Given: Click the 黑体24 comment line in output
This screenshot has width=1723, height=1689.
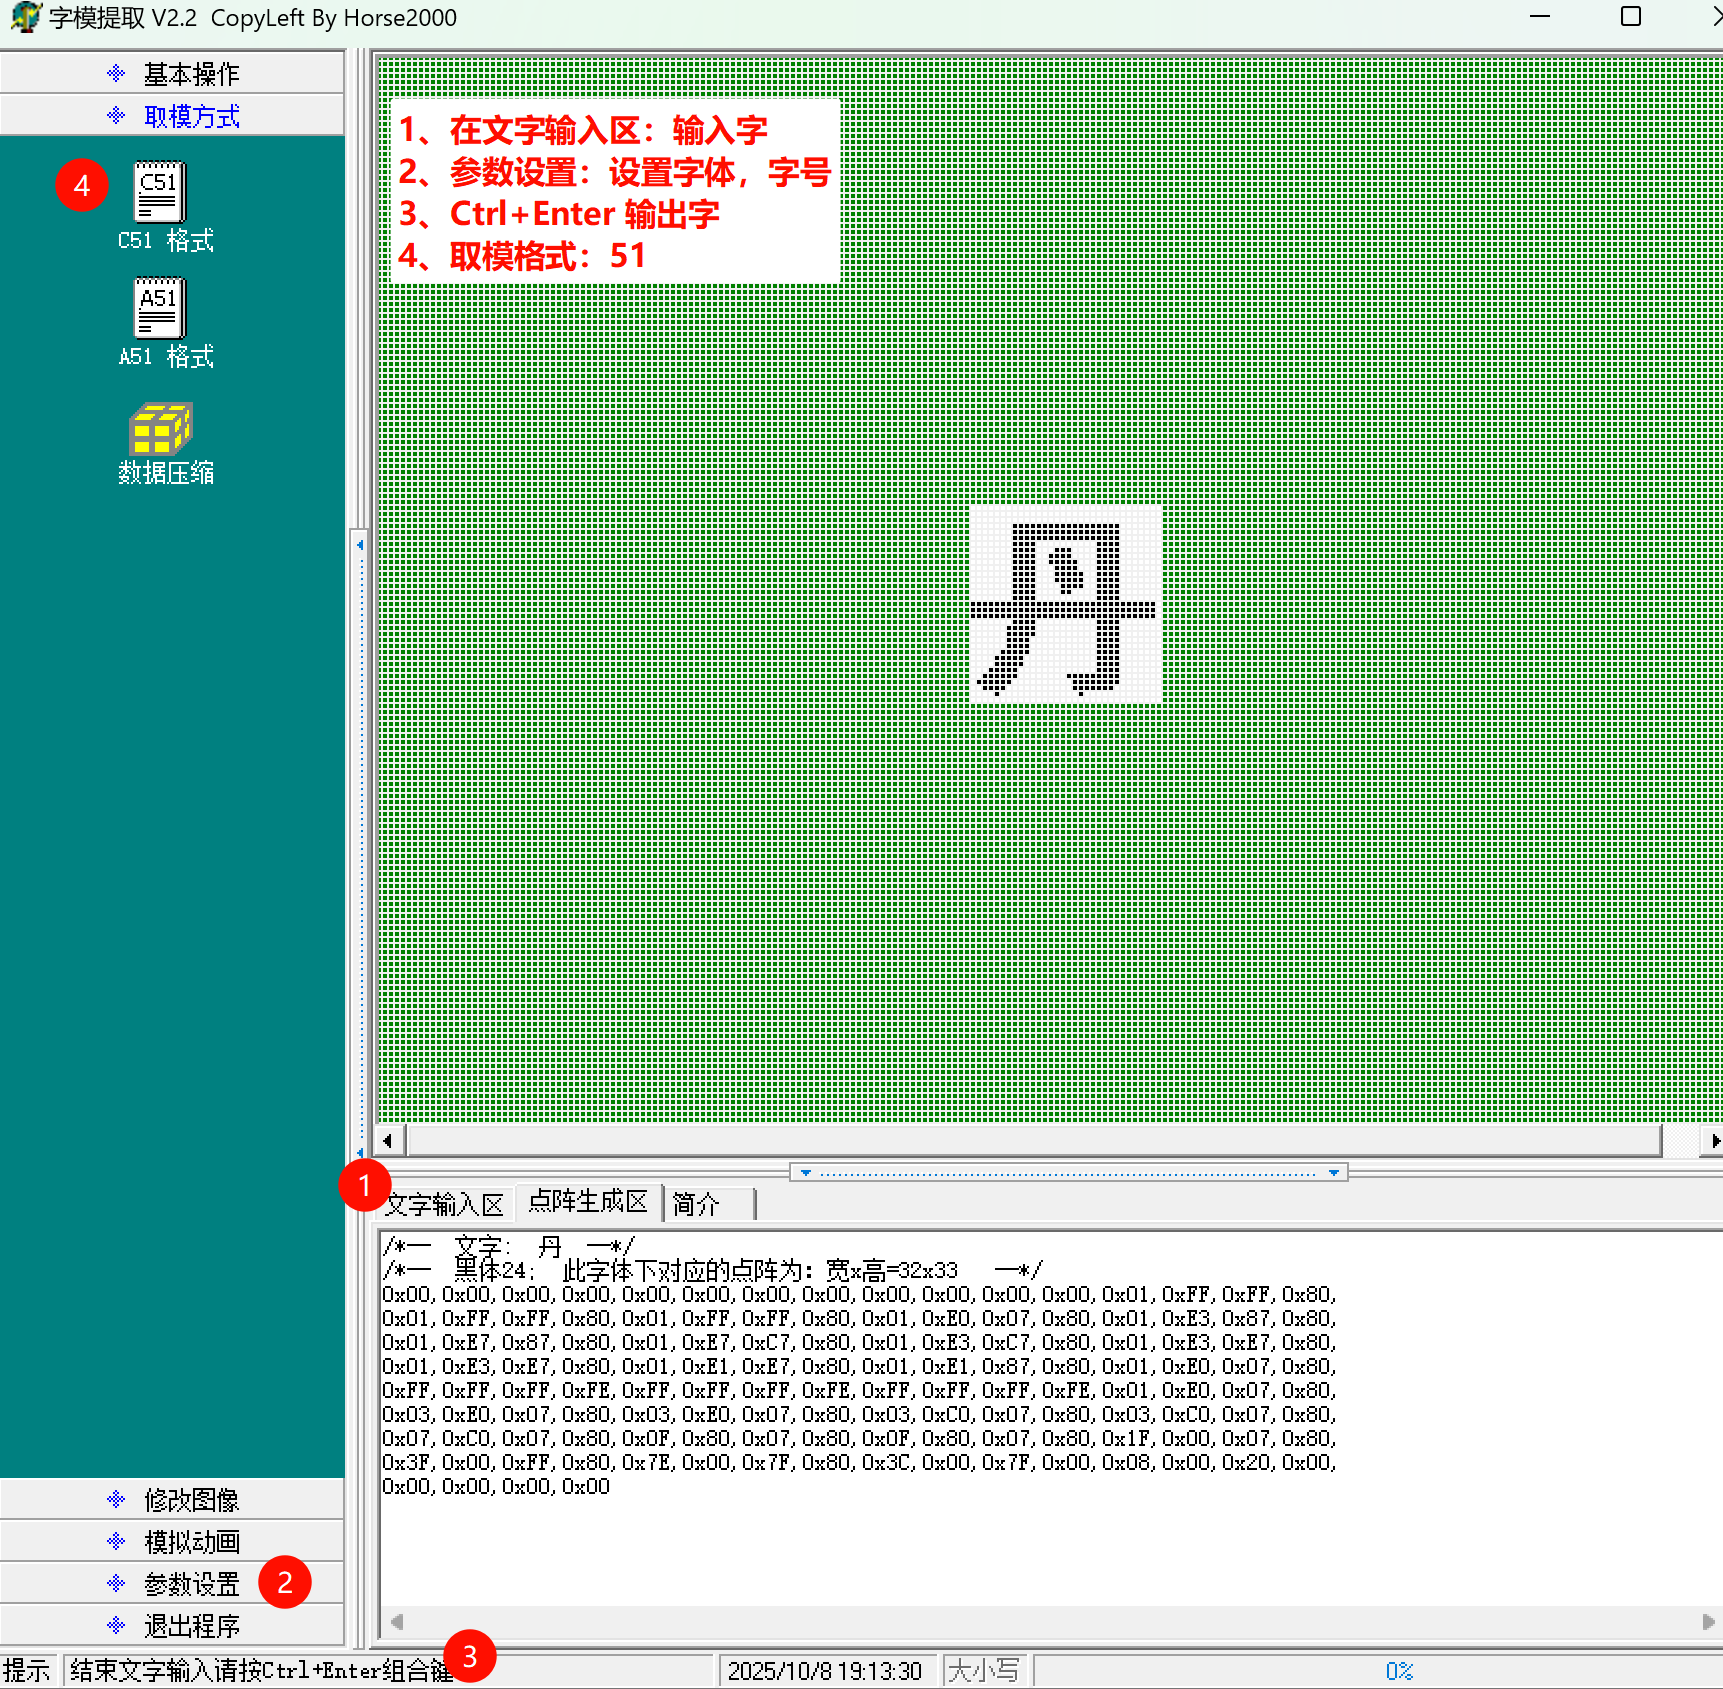Looking at the screenshot, I should coord(713,1271).
